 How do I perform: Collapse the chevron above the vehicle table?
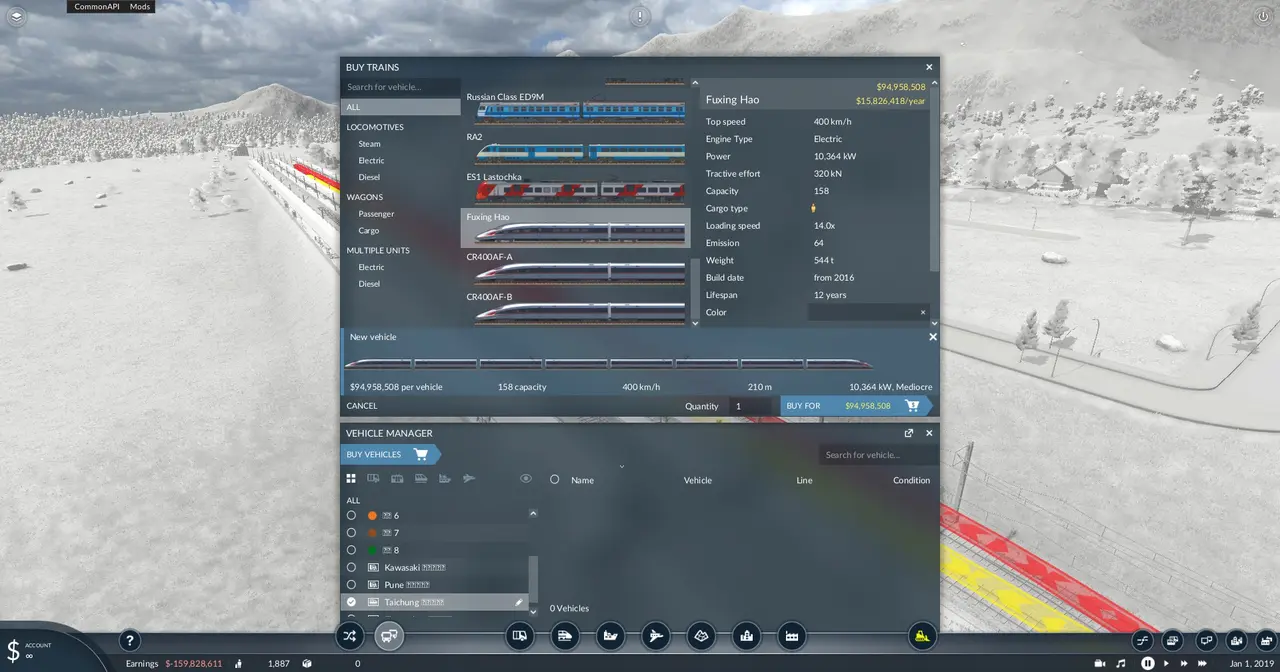tap(621, 466)
